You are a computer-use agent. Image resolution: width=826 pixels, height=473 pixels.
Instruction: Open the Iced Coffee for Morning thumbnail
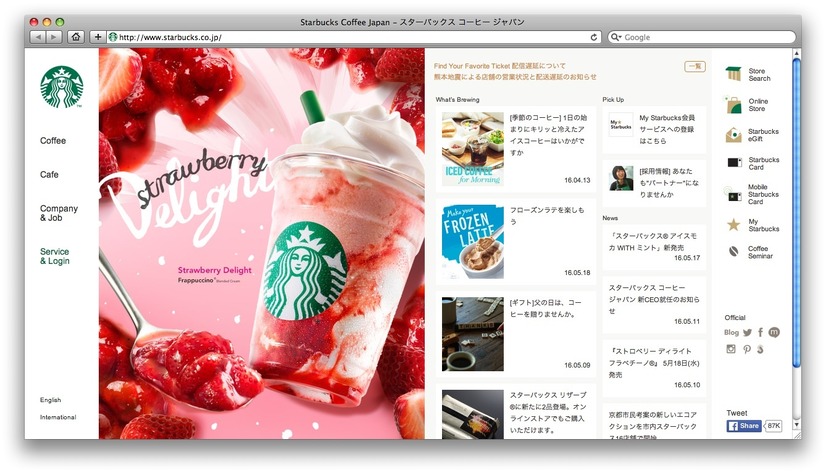[473, 149]
